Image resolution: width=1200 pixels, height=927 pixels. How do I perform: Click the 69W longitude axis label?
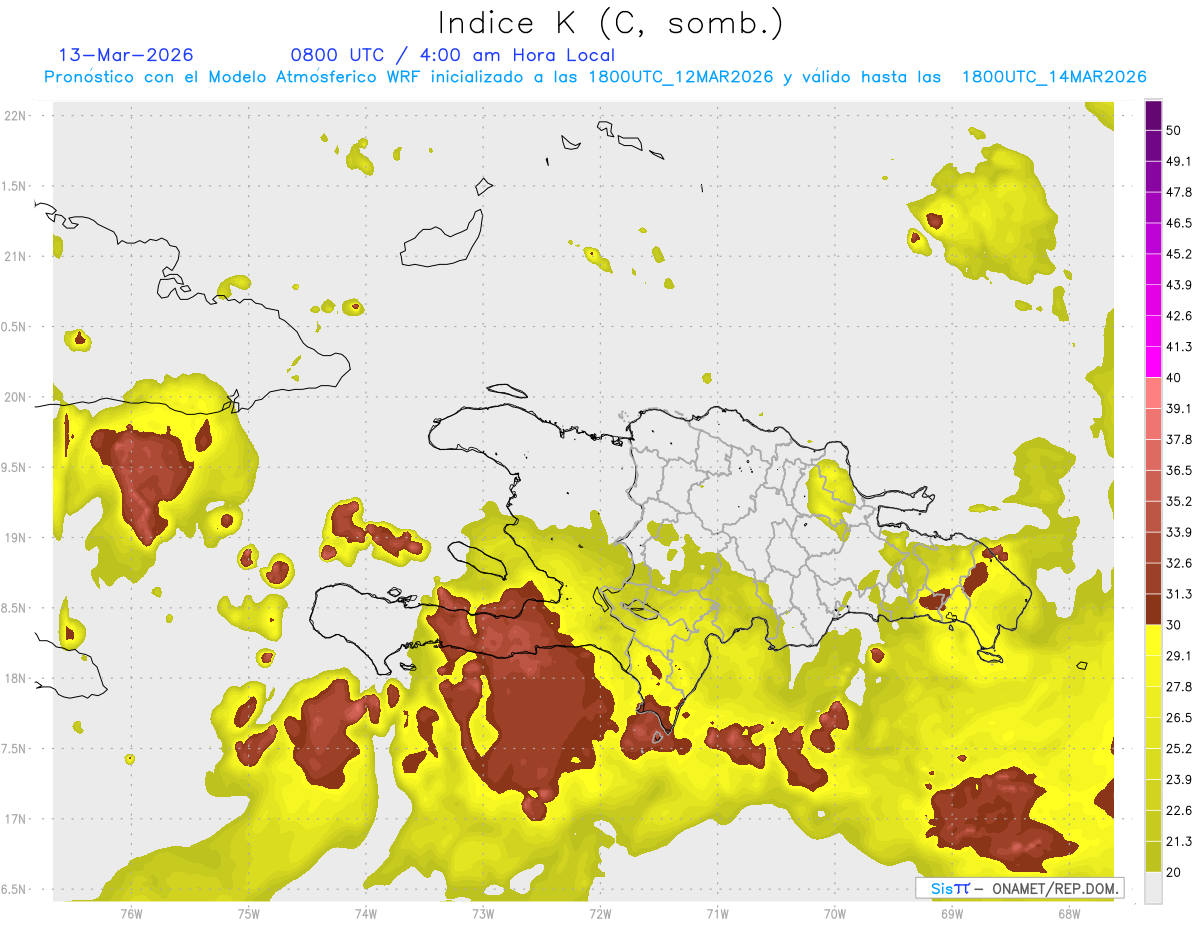pyautogui.click(x=952, y=913)
